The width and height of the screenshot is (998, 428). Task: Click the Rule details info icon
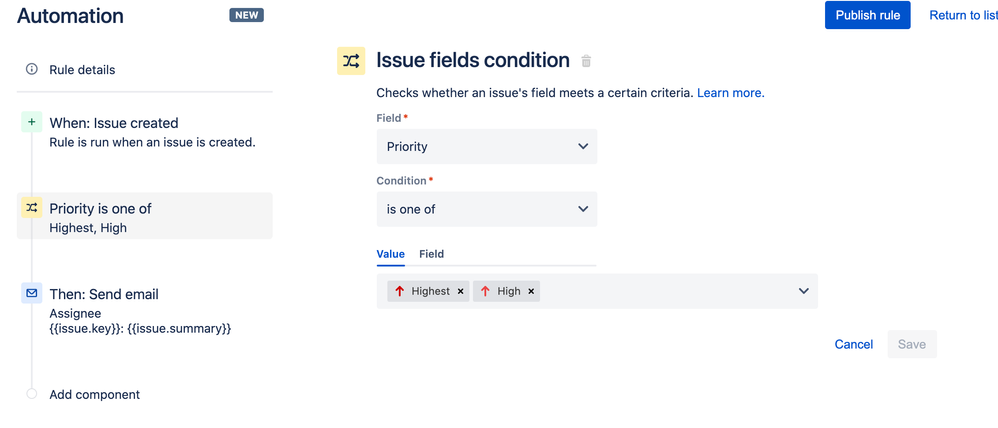coord(32,70)
